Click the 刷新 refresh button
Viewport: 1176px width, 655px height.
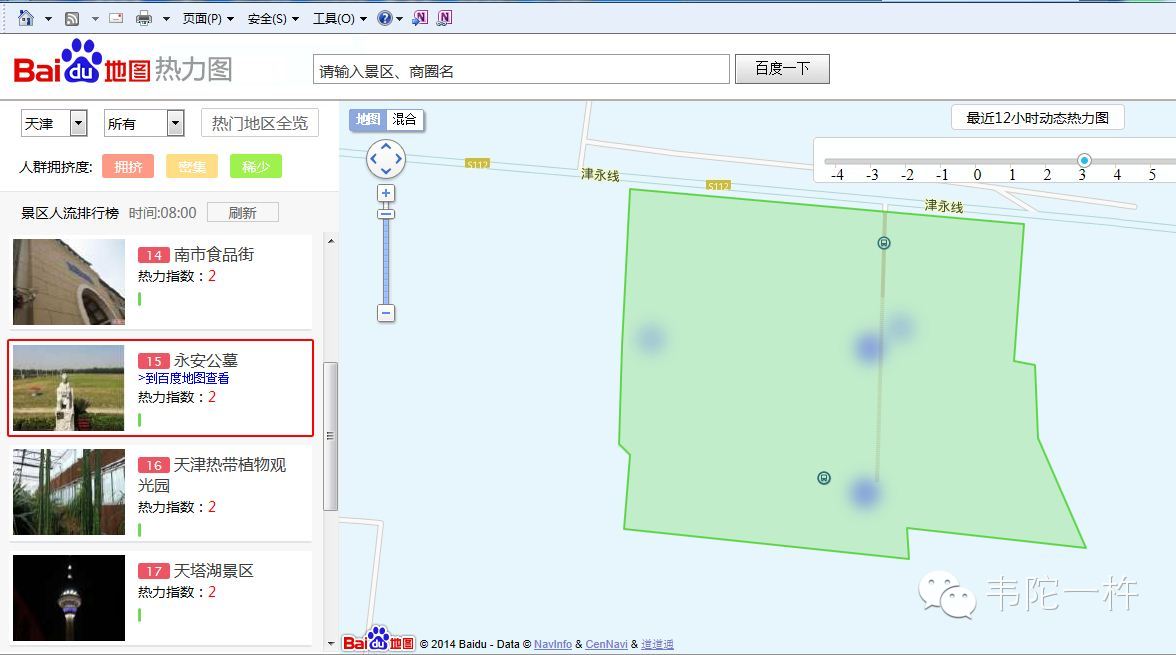[242, 213]
